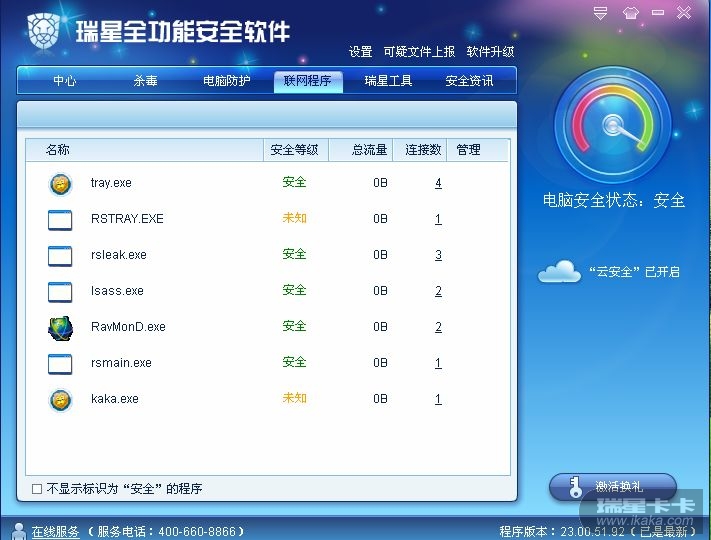Sort by the 连接数 column header
Screen dimensions: 711x540
coord(420,150)
